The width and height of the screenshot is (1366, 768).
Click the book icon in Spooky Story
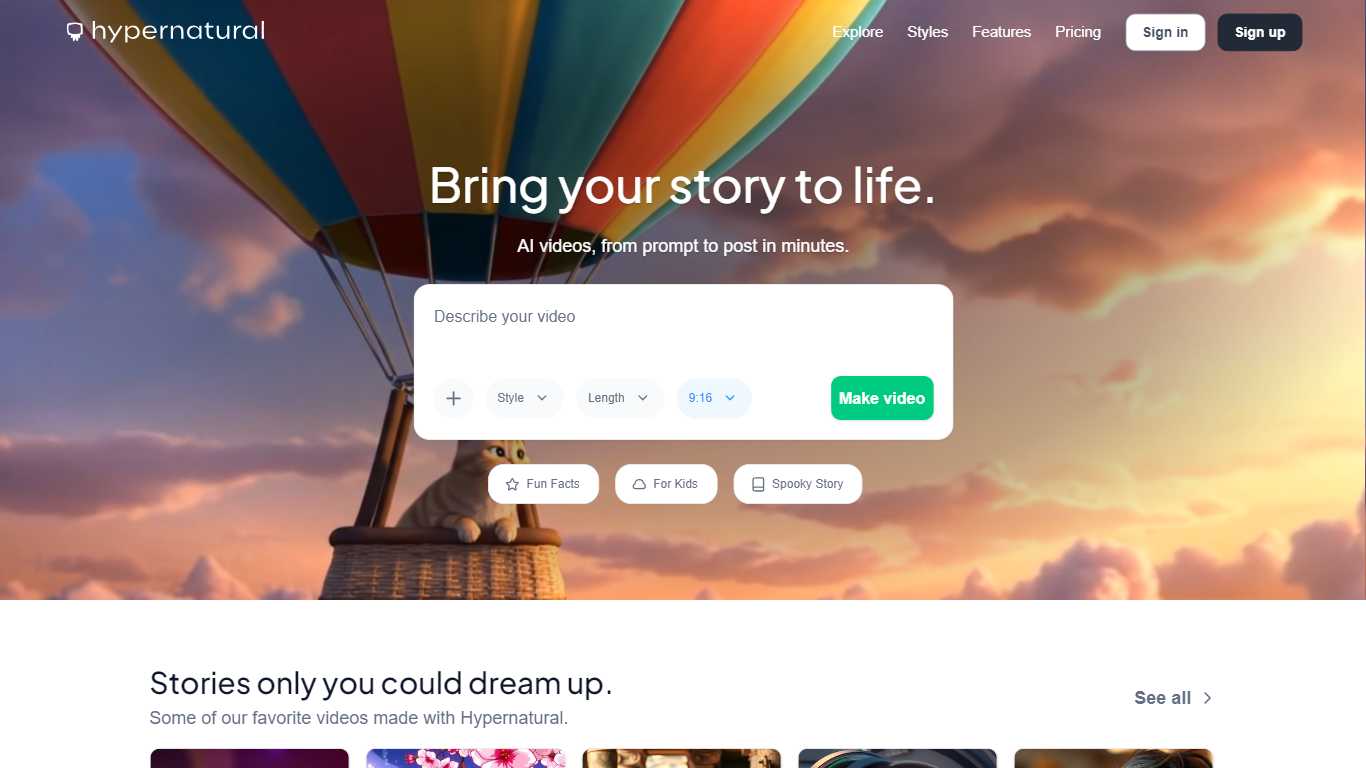[x=758, y=484]
